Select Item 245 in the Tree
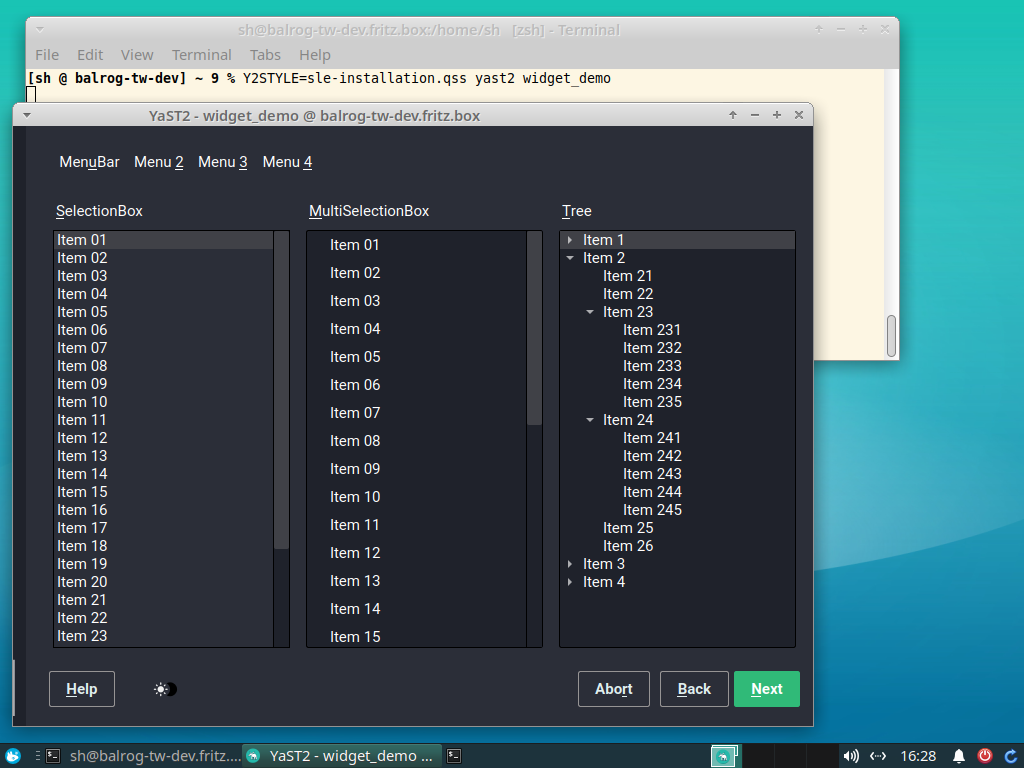 [652, 510]
